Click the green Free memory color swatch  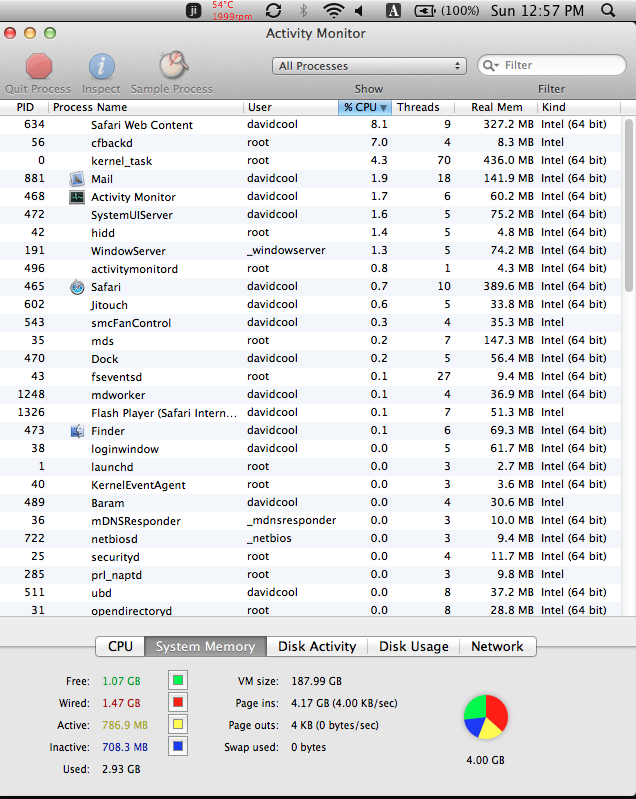(x=178, y=680)
